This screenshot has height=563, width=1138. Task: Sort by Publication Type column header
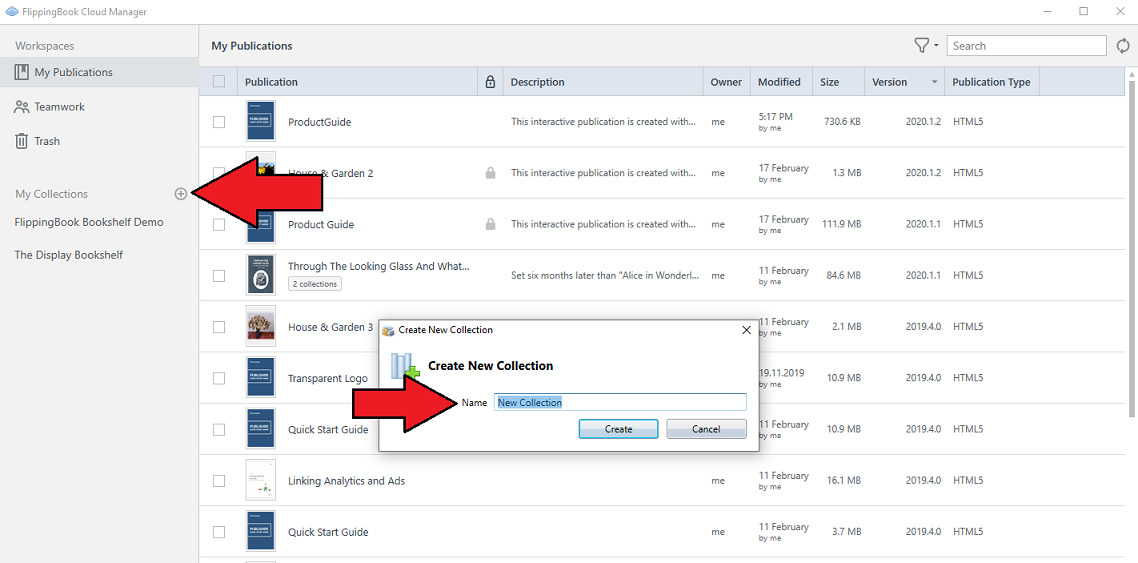click(x=992, y=82)
